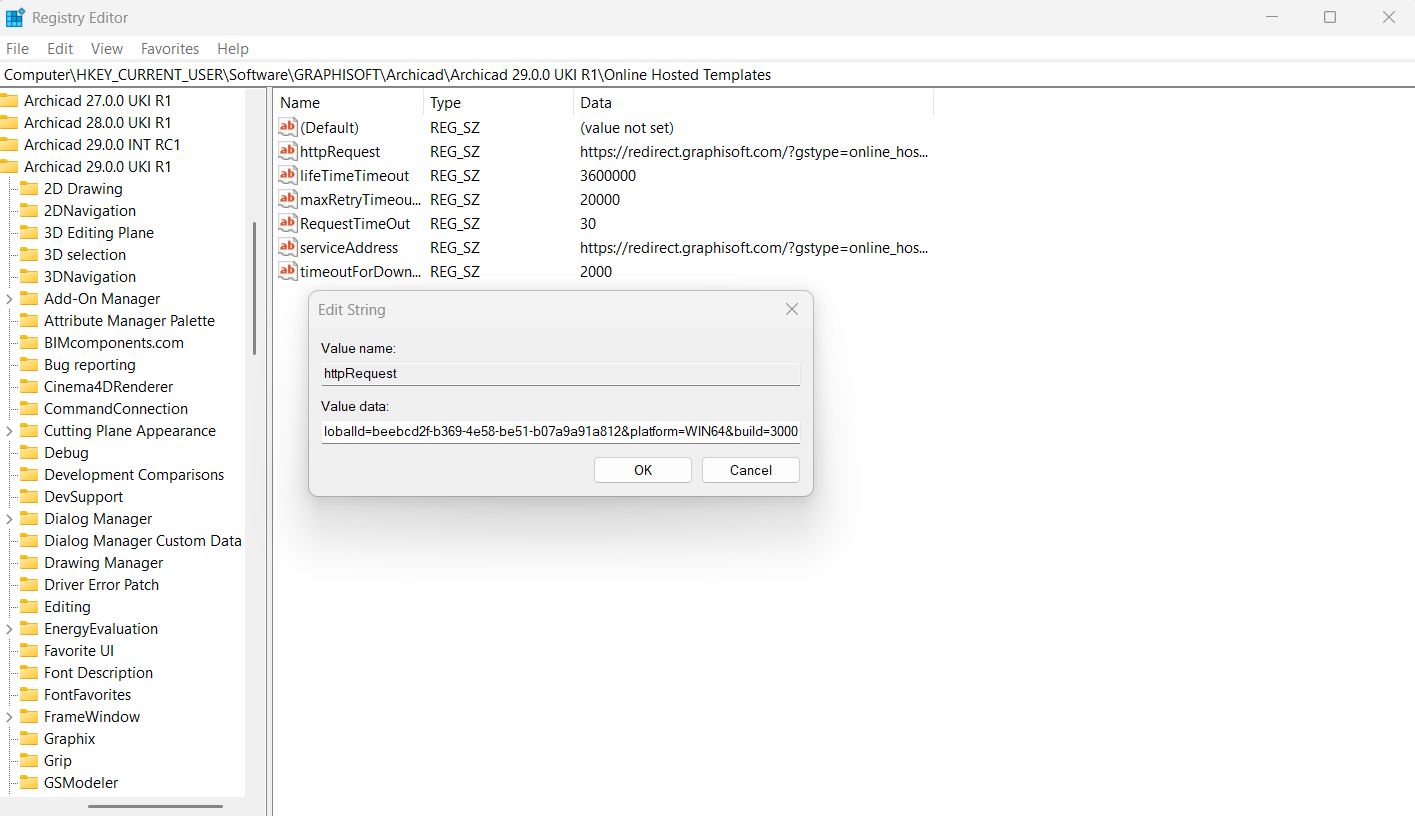Expand the Dialog Manager key
The width and height of the screenshot is (1415, 816).
[x=9, y=518]
